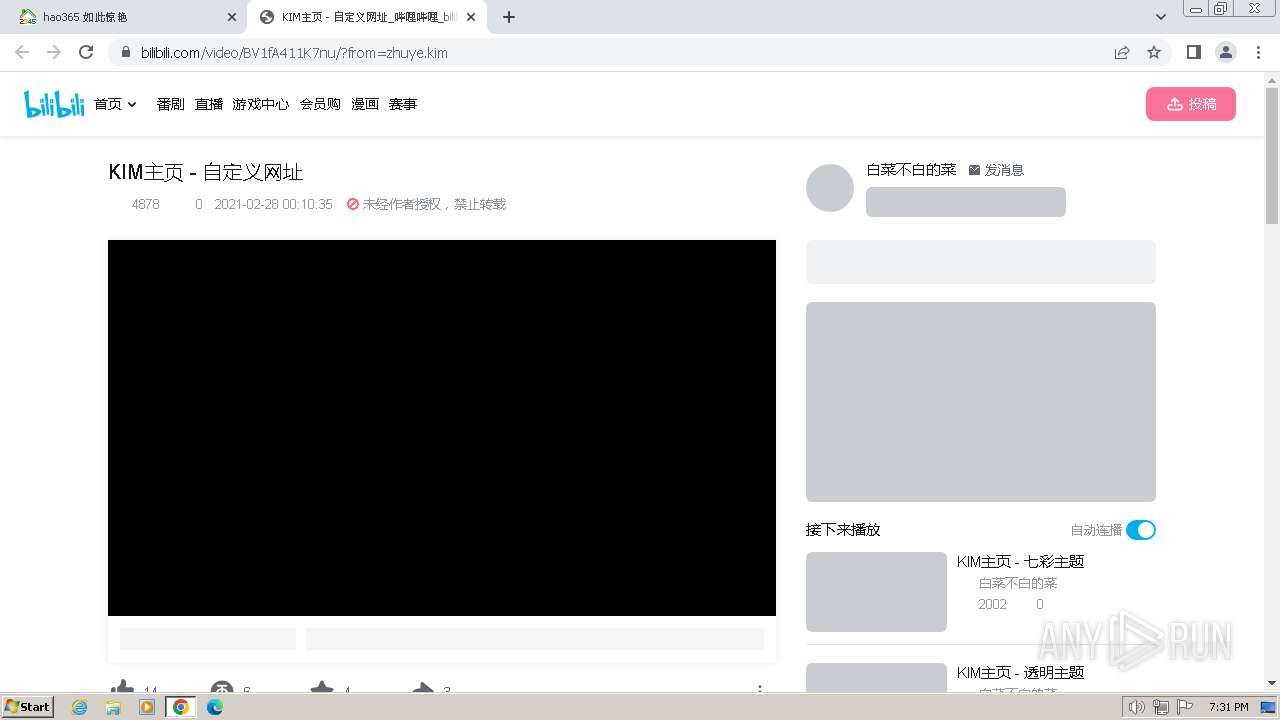Open the 番剧 navigation link
The height and width of the screenshot is (720, 1280).
170,104
